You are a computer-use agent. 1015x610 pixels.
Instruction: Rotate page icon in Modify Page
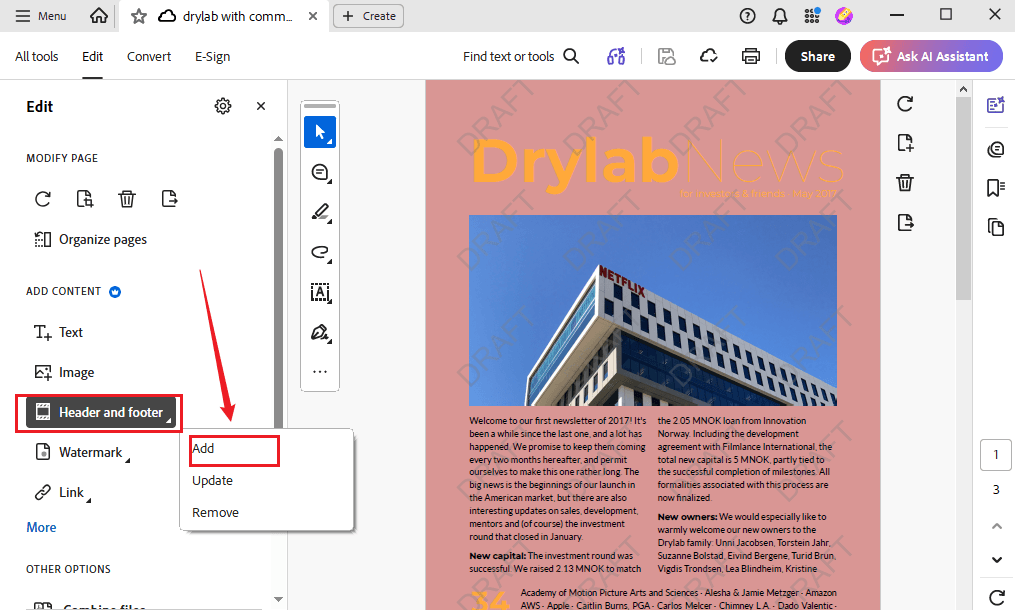click(43, 199)
